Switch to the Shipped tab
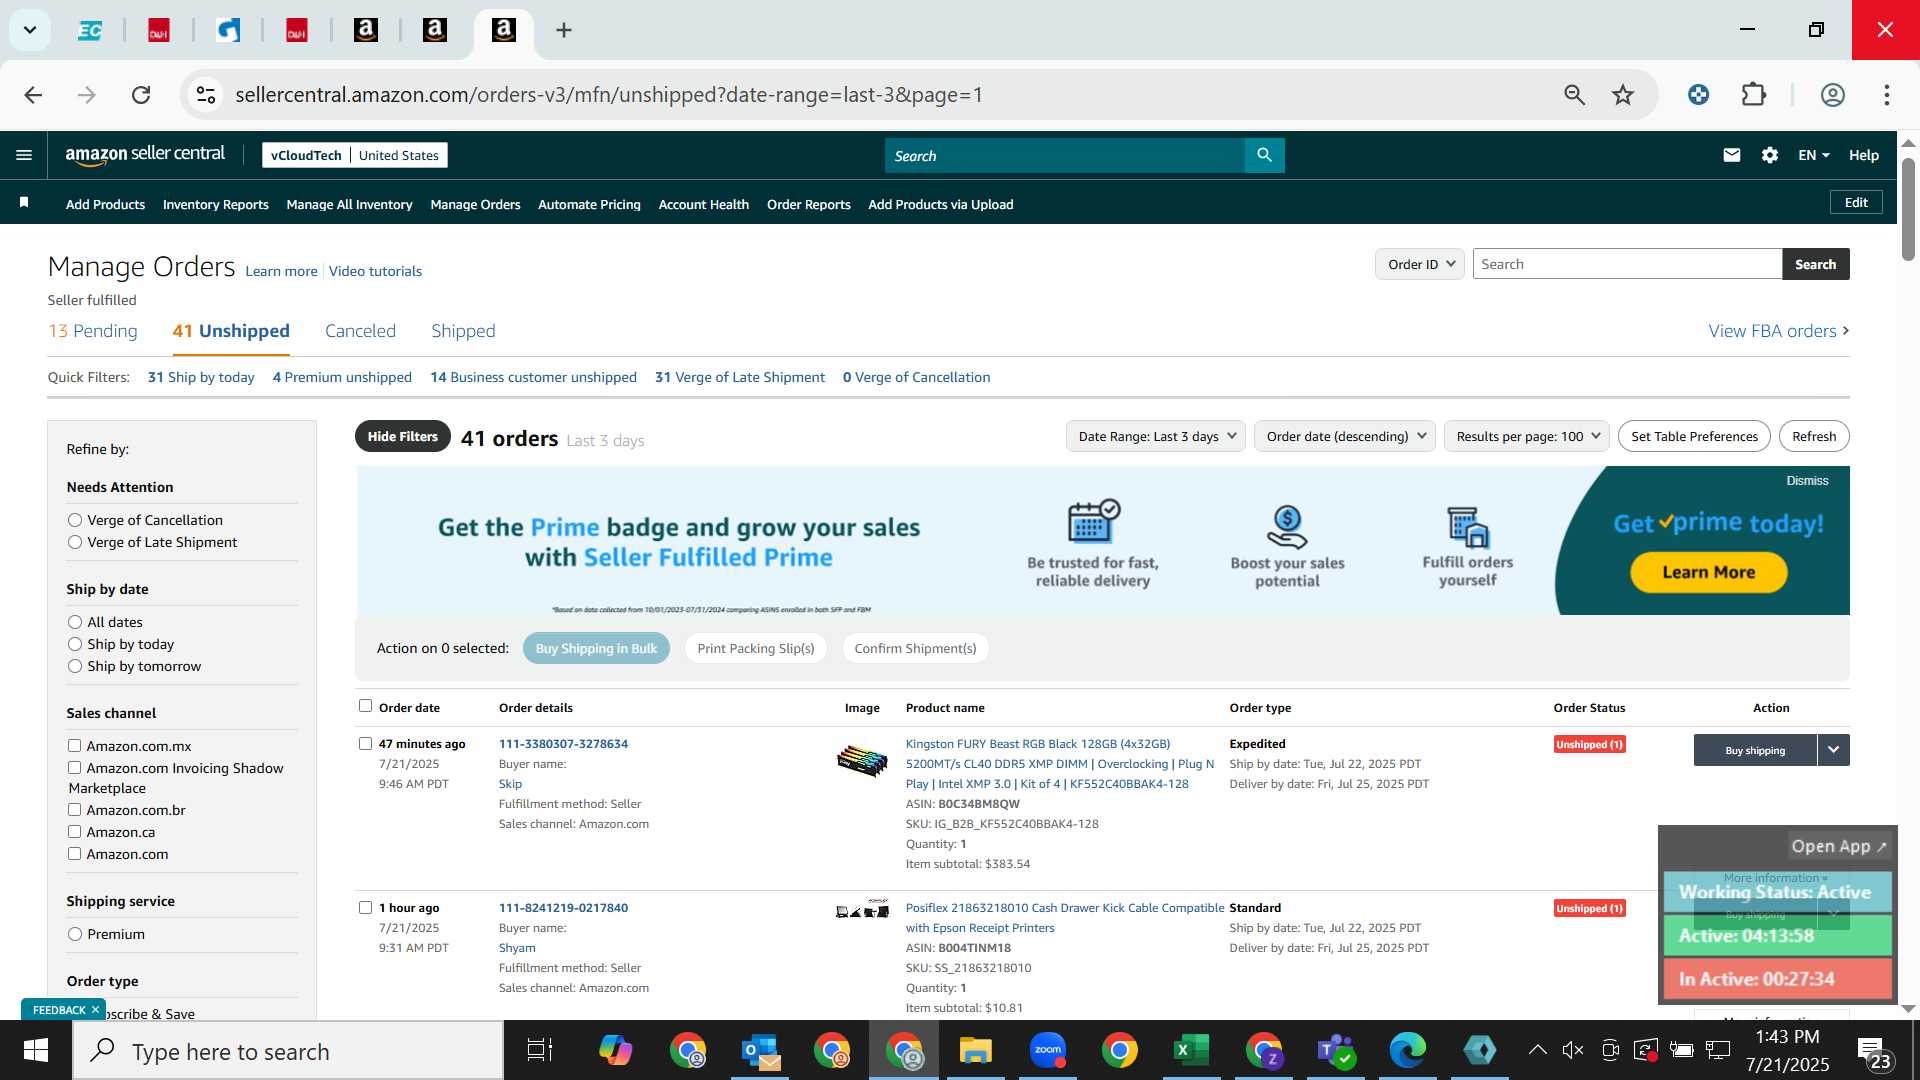 point(463,331)
